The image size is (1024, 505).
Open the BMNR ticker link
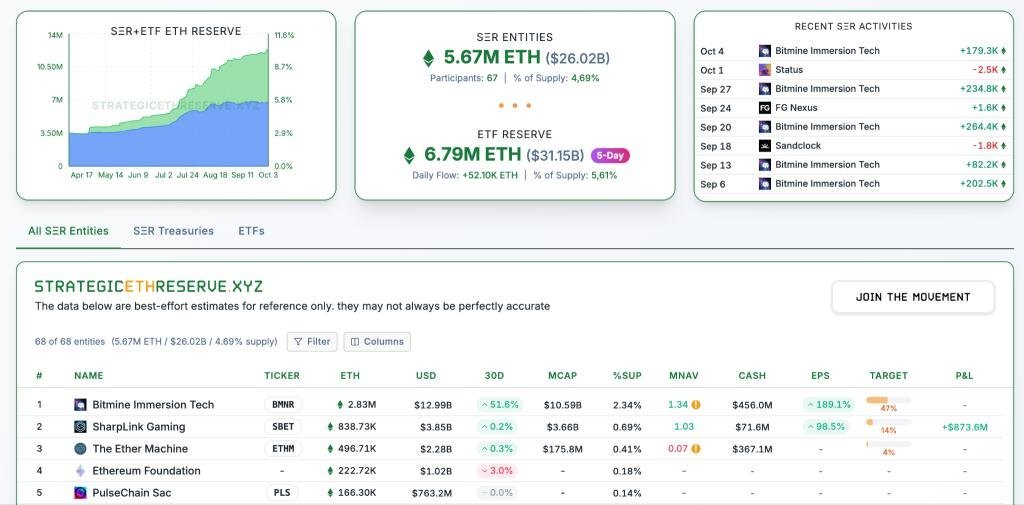[282, 405]
